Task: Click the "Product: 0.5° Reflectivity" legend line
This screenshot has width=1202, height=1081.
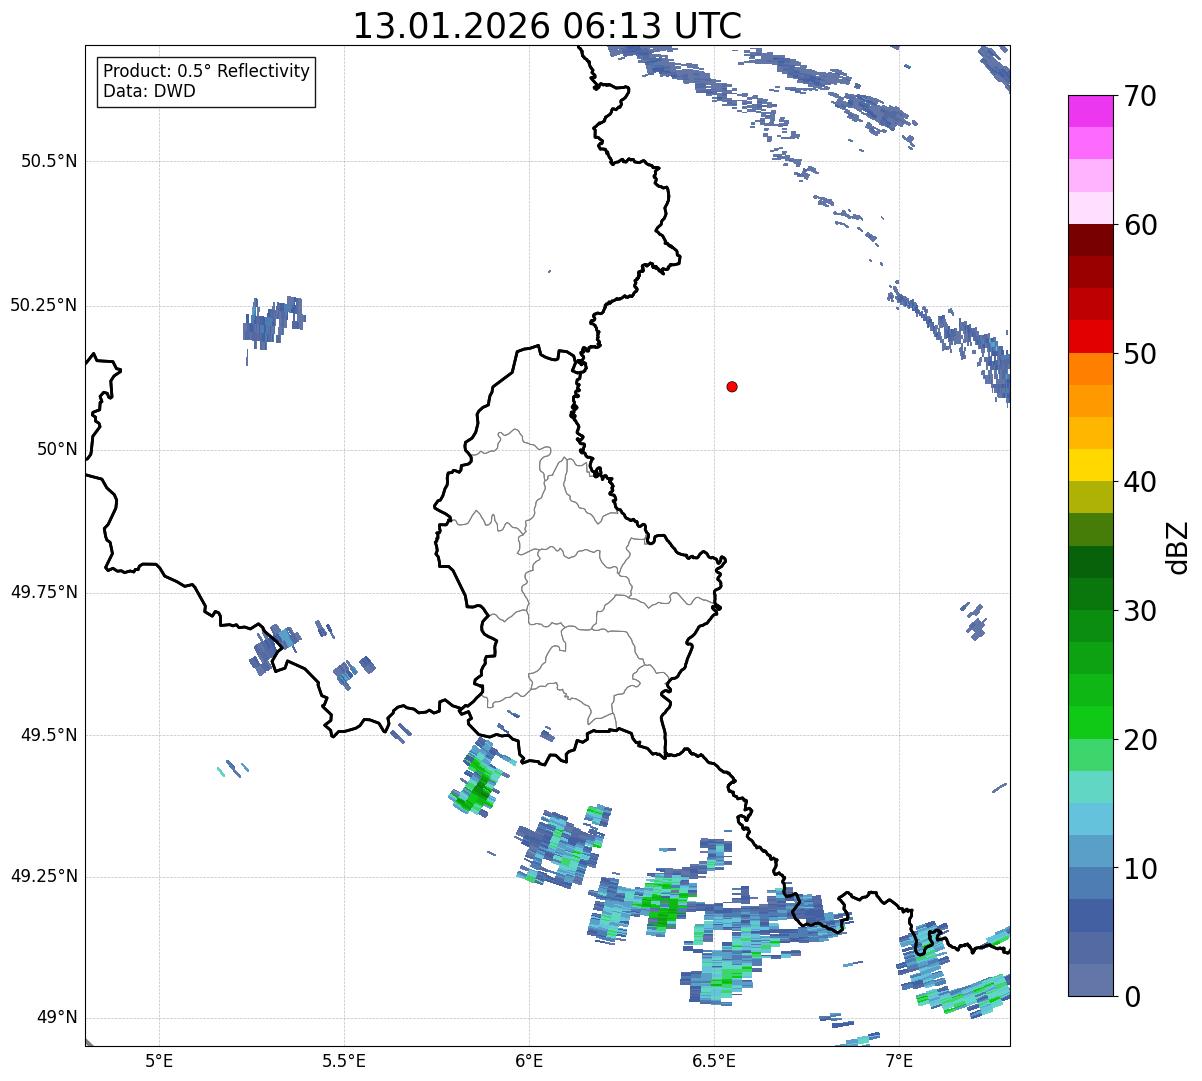Action: (x=206, y=72)
